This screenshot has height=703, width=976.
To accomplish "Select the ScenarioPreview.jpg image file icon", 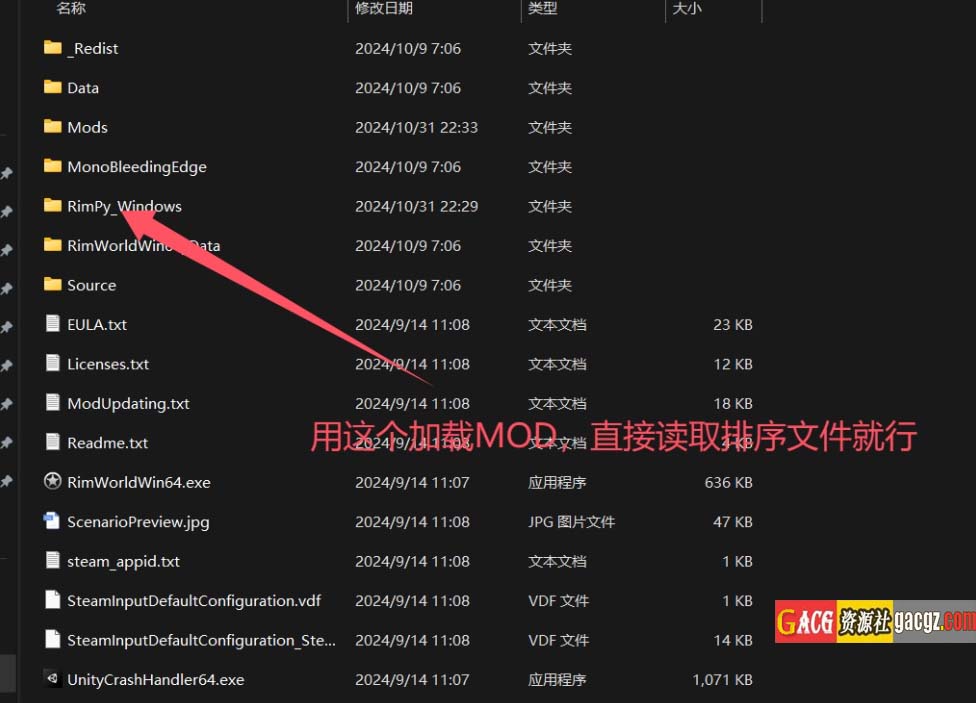I will click(53, 521).
